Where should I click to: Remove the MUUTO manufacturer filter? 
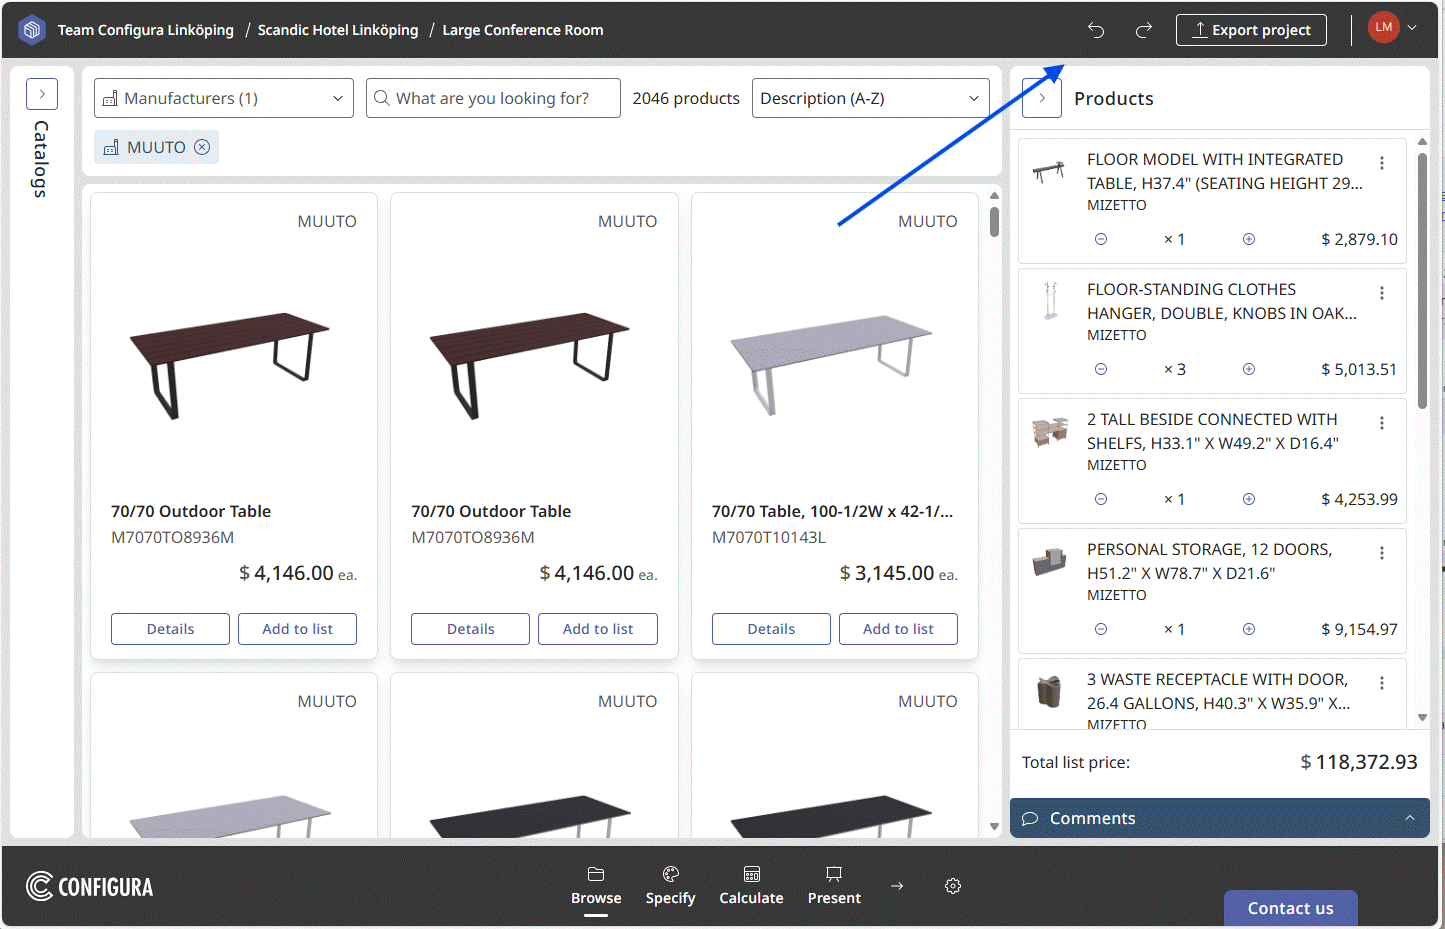tap(203, 147)
